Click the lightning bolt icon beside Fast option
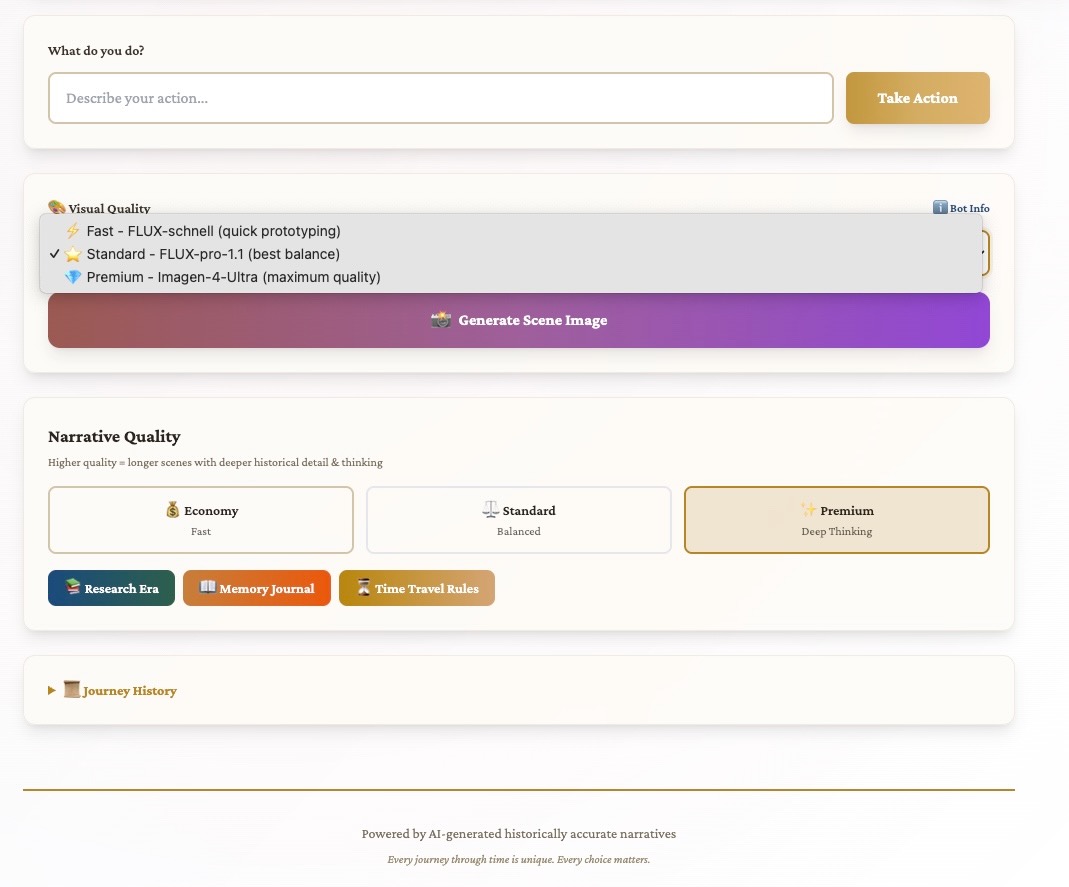Screen dimensions: 1069x887 [71, 231]
